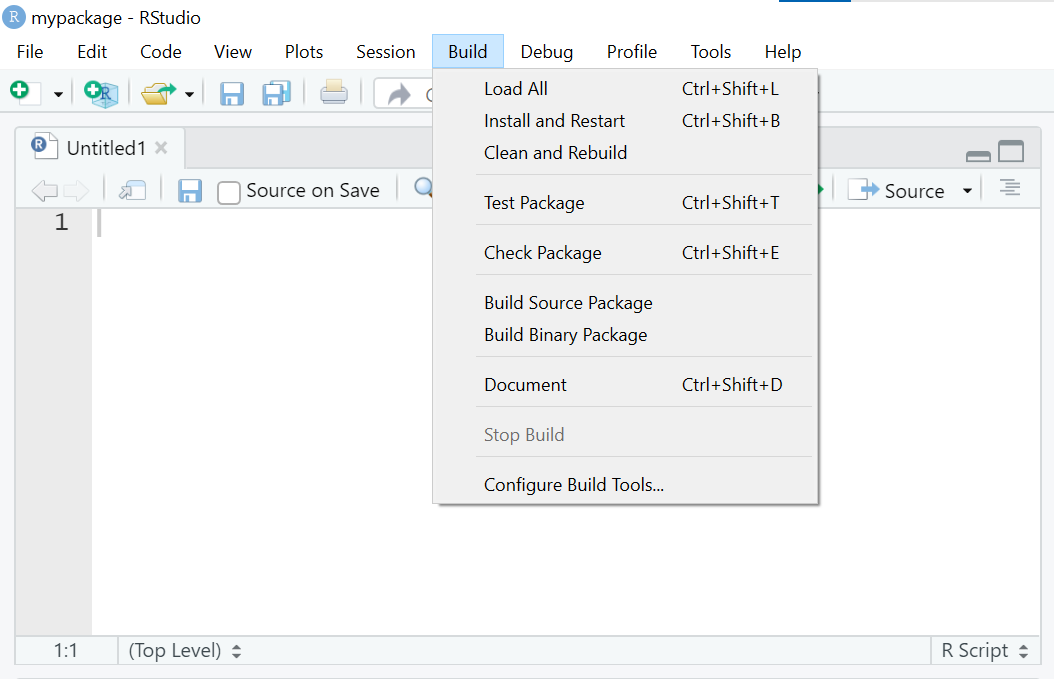Viewport: 1054px width, 679px height.
Task: Expand the Source button dropdown arrow
Action: pyautogui.click(x=967, y=191)
